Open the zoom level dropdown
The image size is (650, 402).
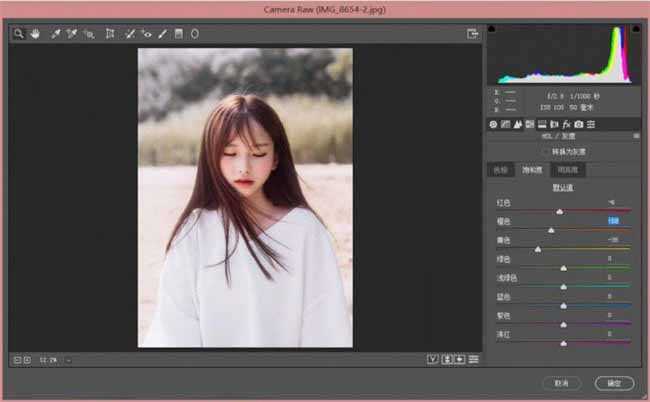(x=68, y=360)
